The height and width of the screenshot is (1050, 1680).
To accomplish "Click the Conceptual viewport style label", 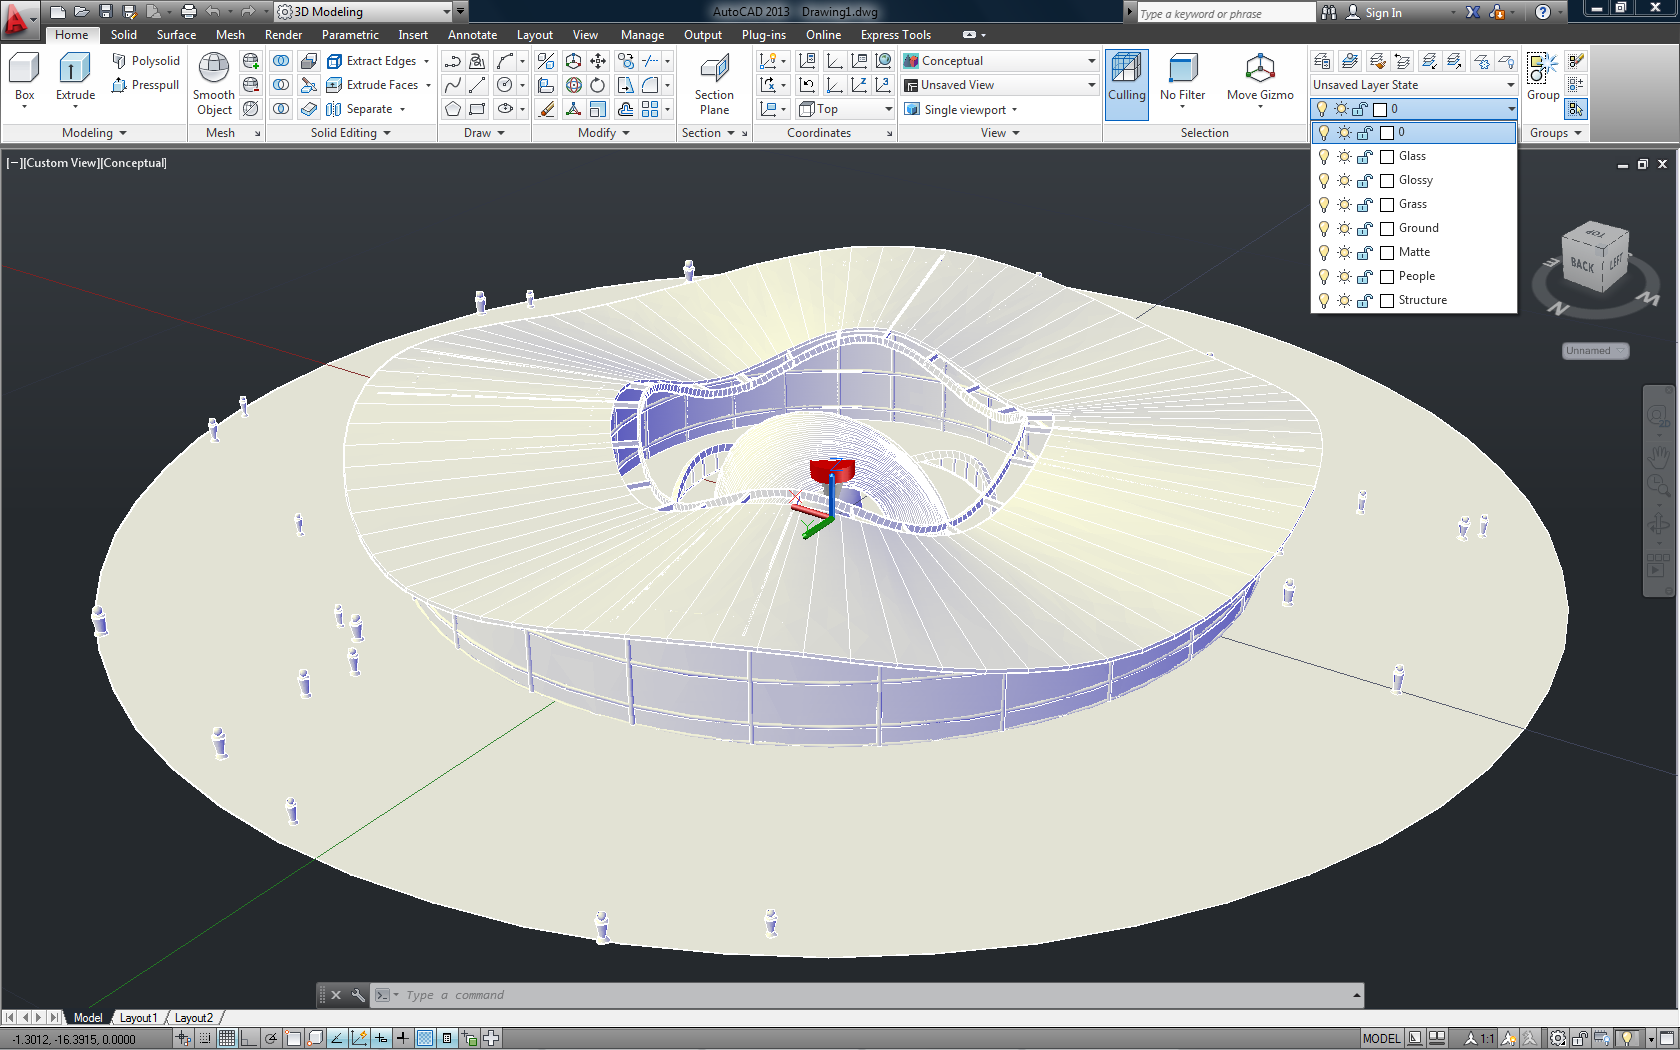I will point(134,163).
